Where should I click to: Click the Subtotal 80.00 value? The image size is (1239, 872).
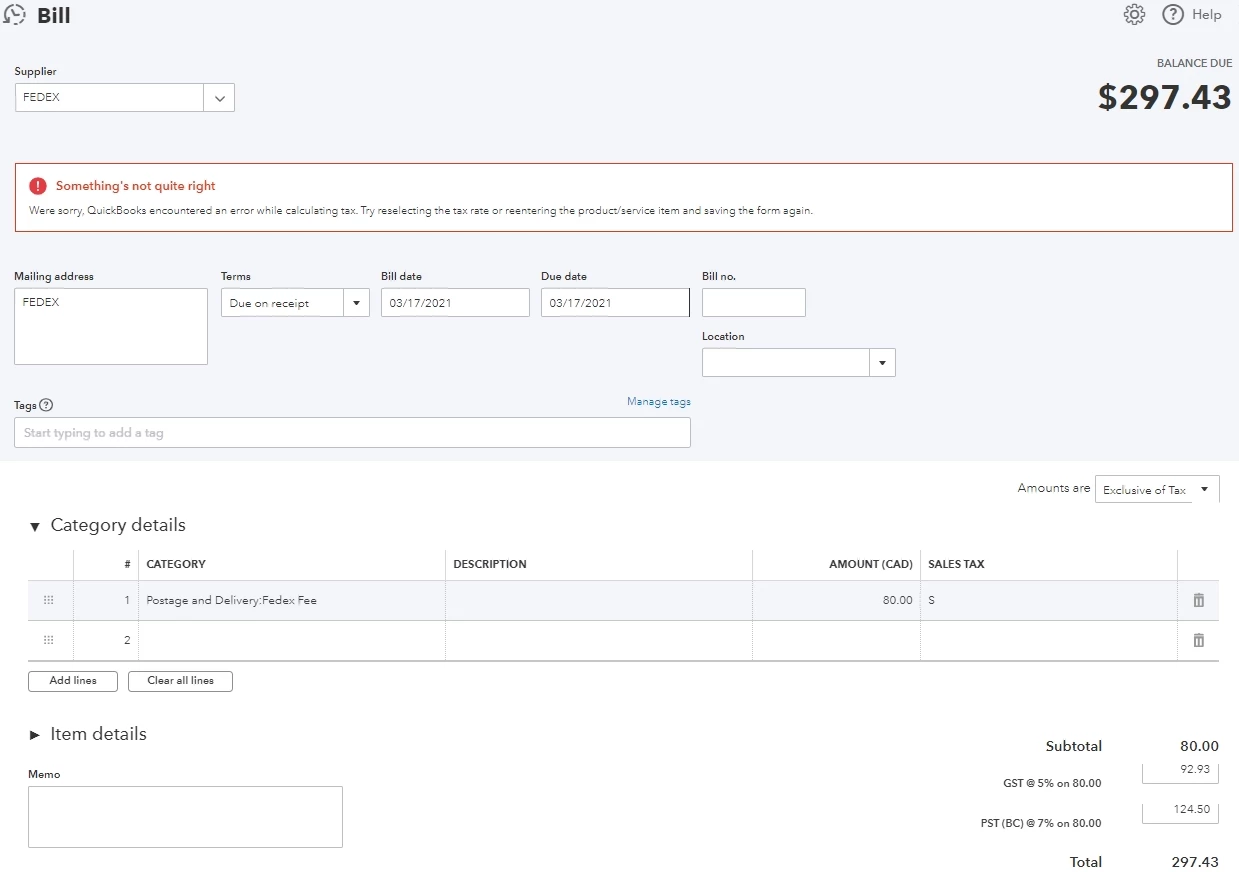pos(1199,746)
